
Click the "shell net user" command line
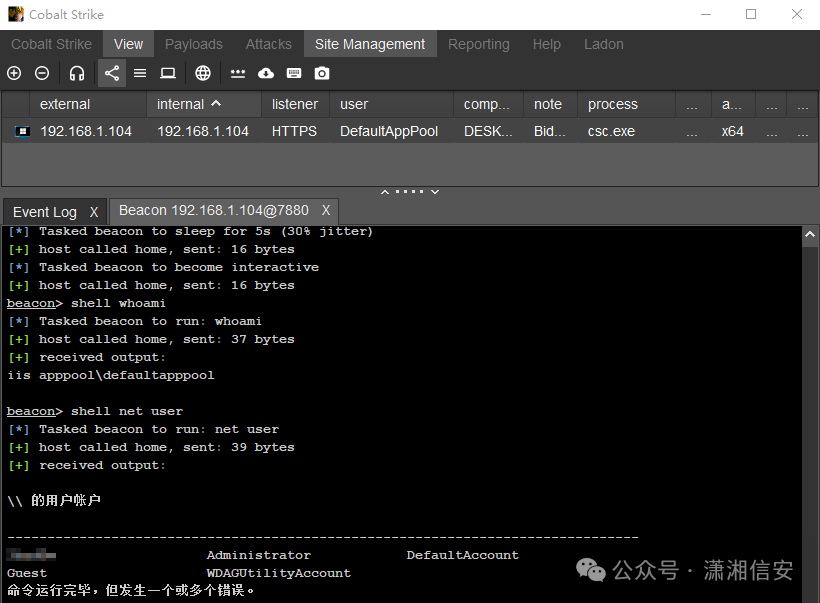(x=127, y=412)
